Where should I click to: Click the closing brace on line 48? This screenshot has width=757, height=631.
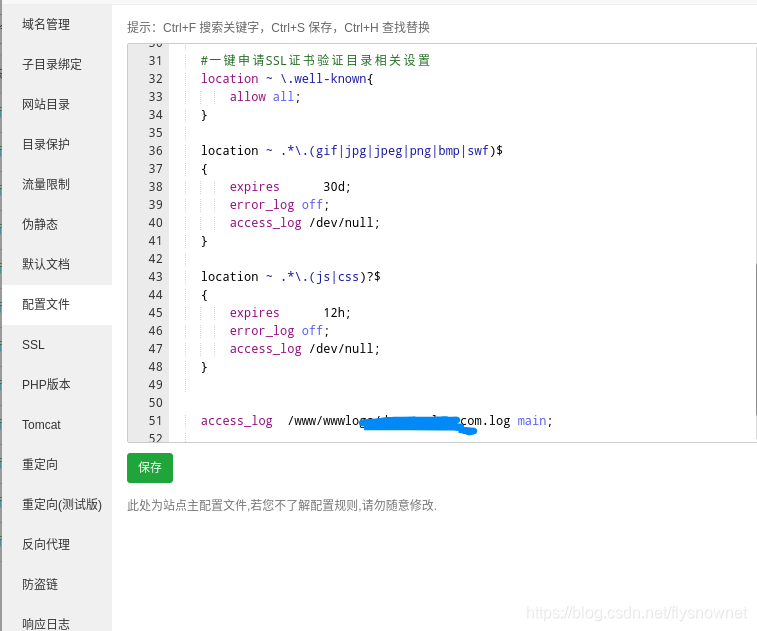pyautogui.click(x=204, y=367)
